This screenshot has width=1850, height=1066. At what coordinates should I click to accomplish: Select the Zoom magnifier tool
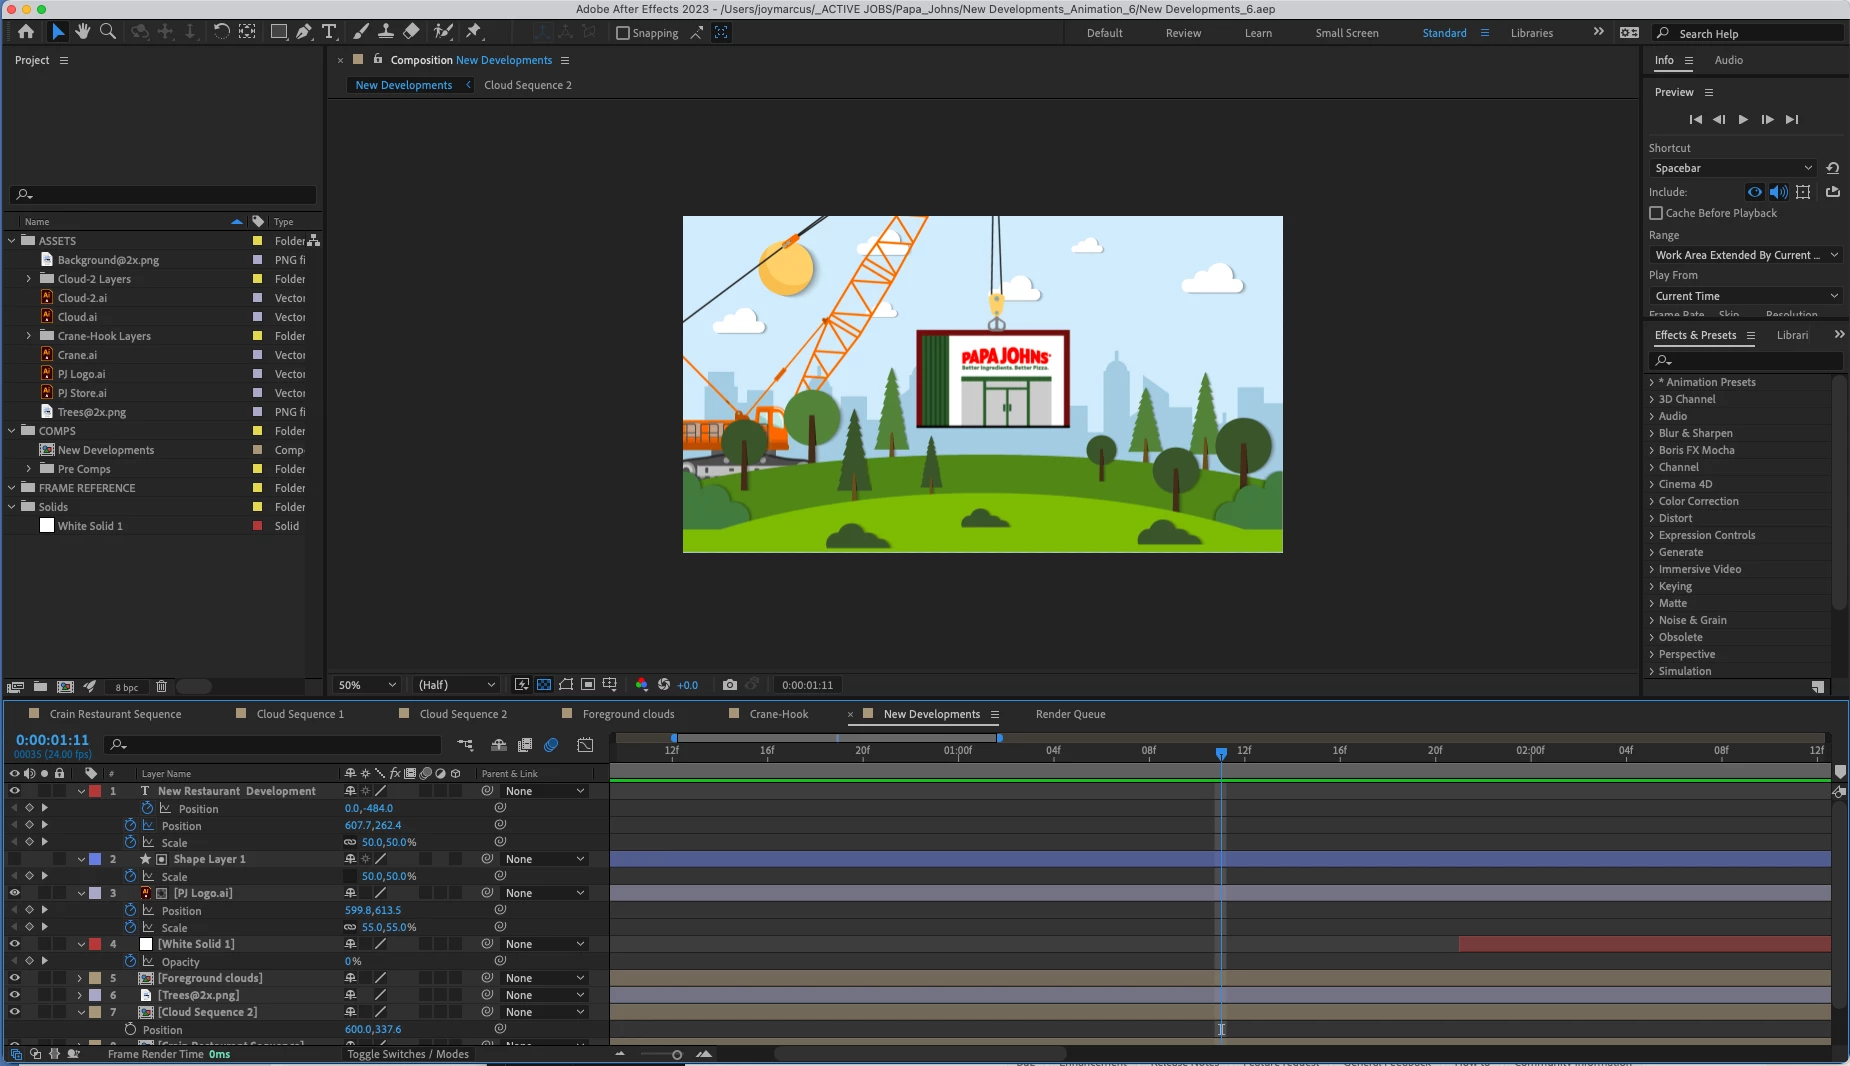(108, 32)
